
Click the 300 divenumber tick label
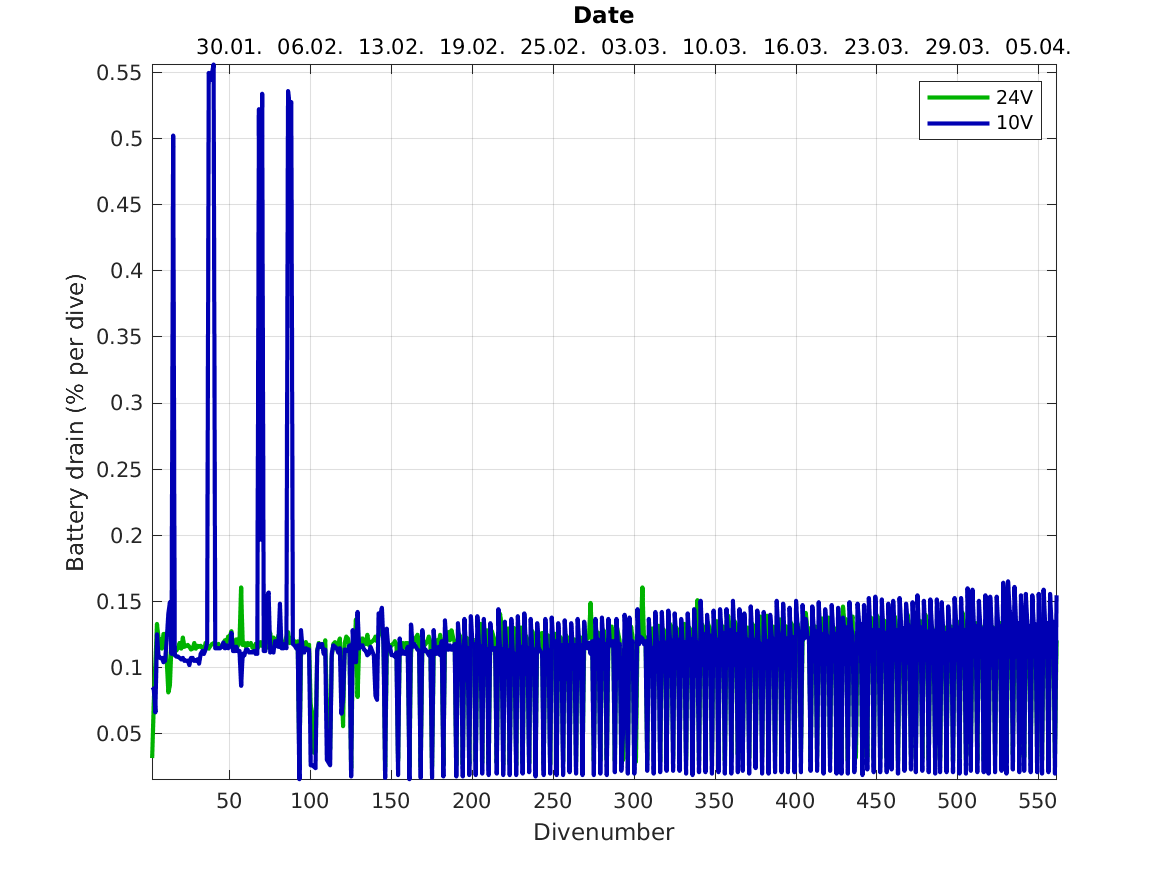[x=633, y=801]
